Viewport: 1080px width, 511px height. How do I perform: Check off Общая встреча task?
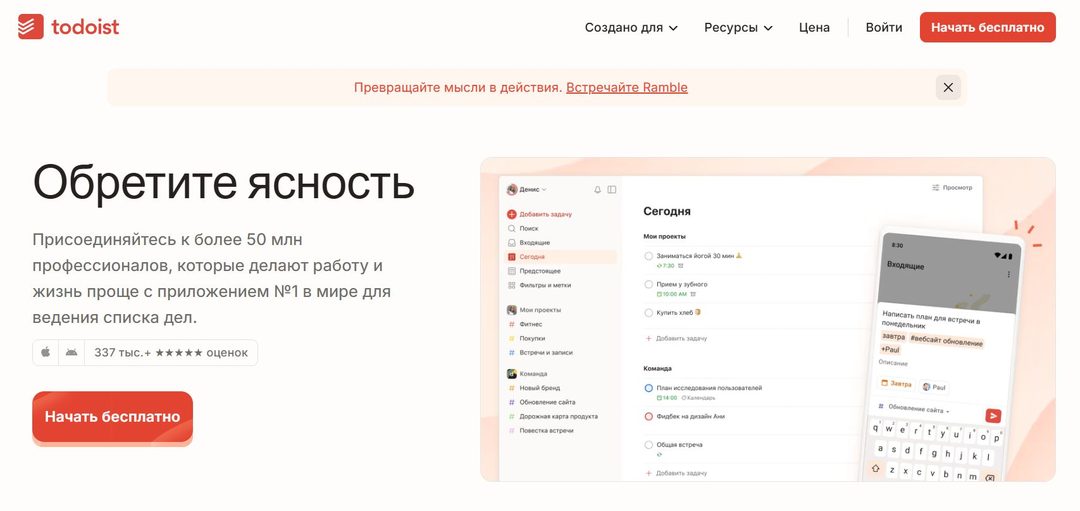pos(648,445)
